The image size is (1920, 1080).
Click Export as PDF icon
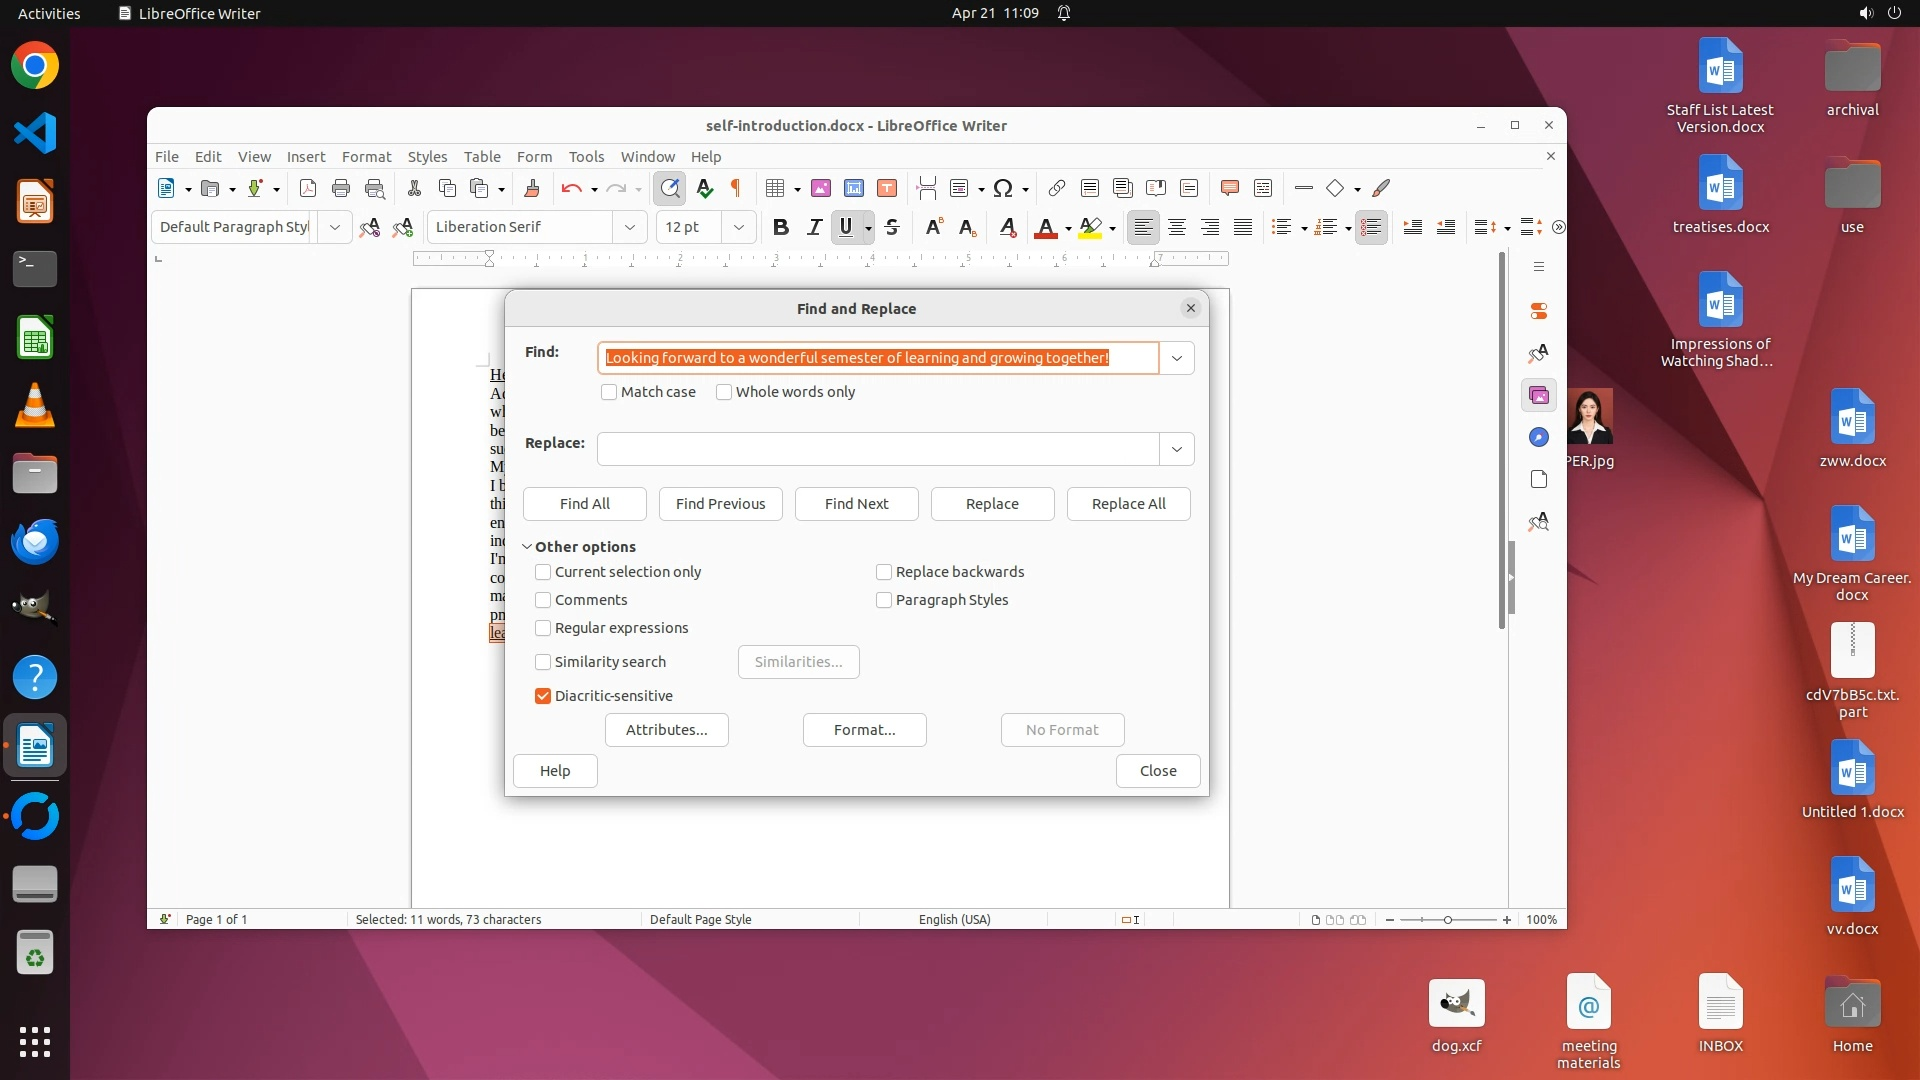(x=308, y=188)
